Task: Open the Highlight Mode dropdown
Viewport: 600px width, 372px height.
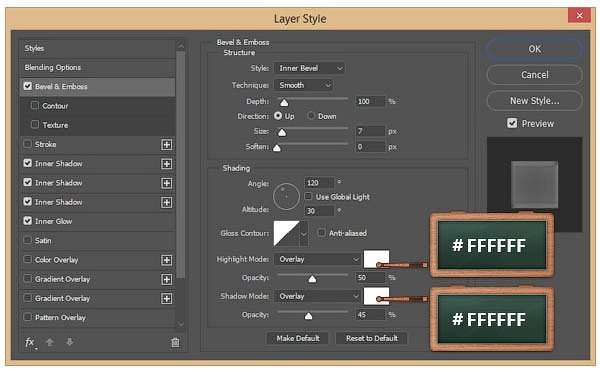Action: 317,259
